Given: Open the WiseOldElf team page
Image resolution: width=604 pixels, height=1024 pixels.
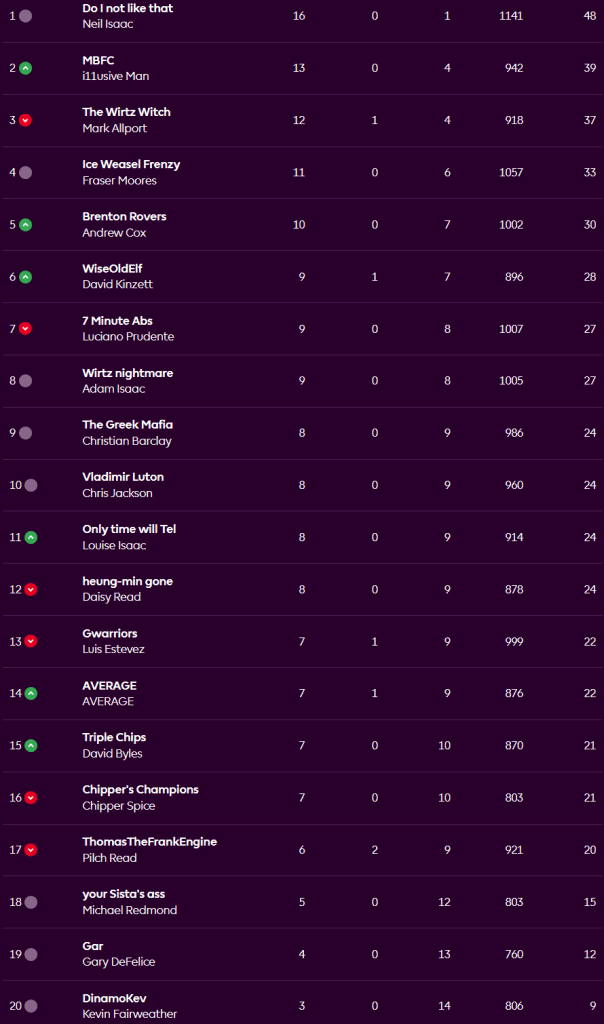Looking at the screenshot, I should [112, 268].
